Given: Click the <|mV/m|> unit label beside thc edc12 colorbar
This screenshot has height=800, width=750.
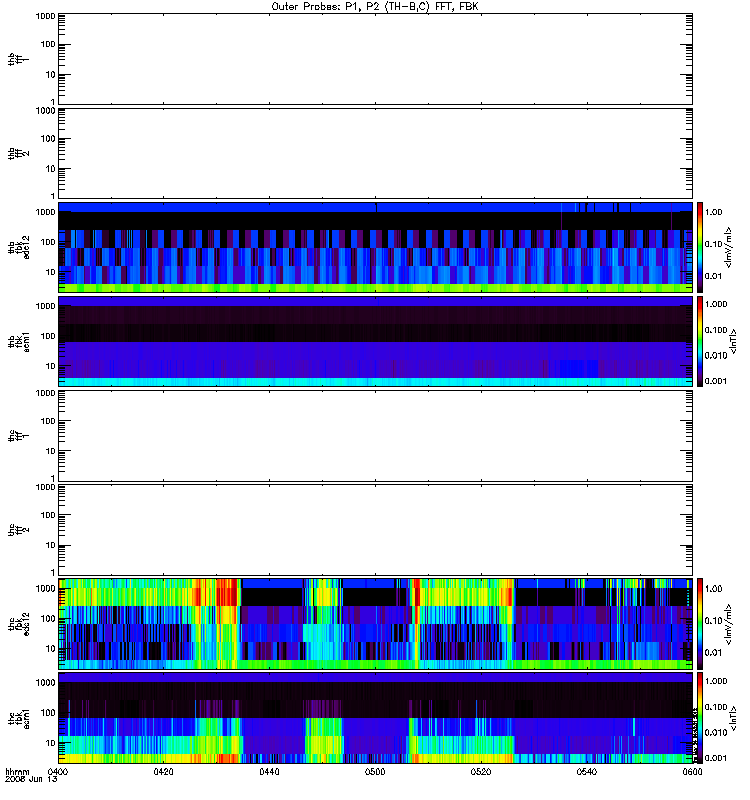Looking at the screenshot, I should pos(728,624).
